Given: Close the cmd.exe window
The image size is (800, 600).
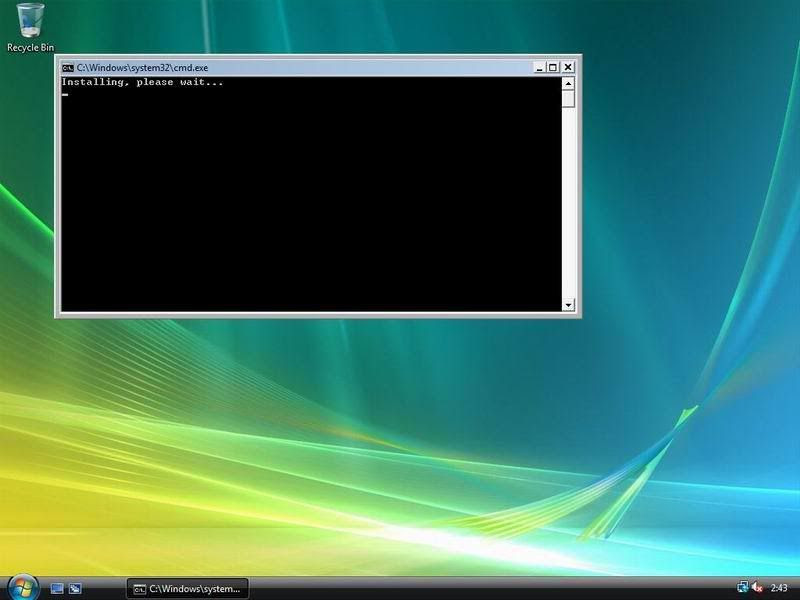Looking at the screenshot, I should click(x=568, y=67).
